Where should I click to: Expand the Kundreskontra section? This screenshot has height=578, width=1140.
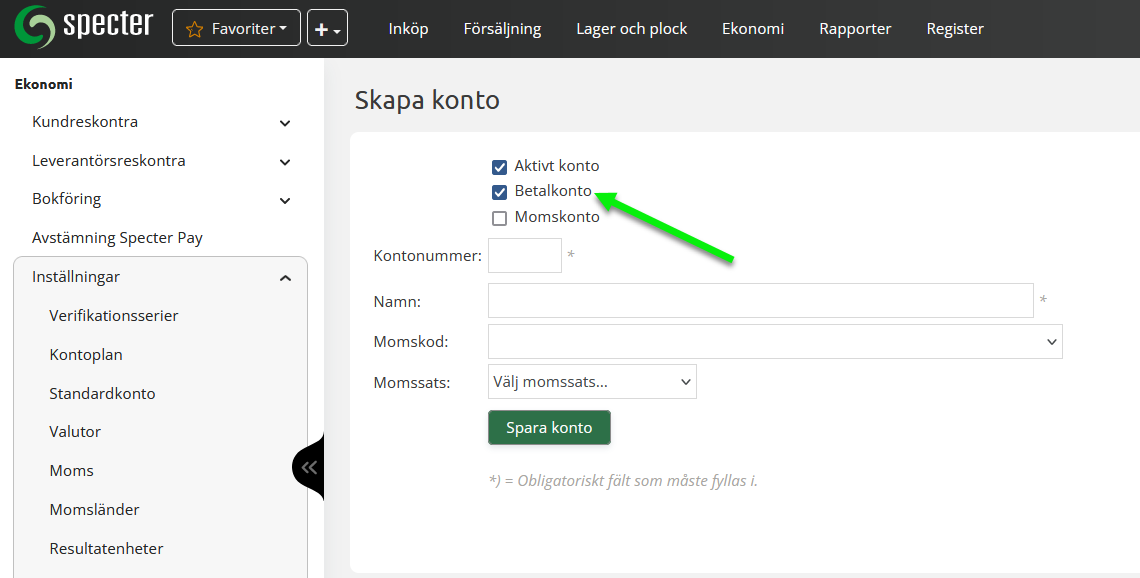click(x=285, y=123)
